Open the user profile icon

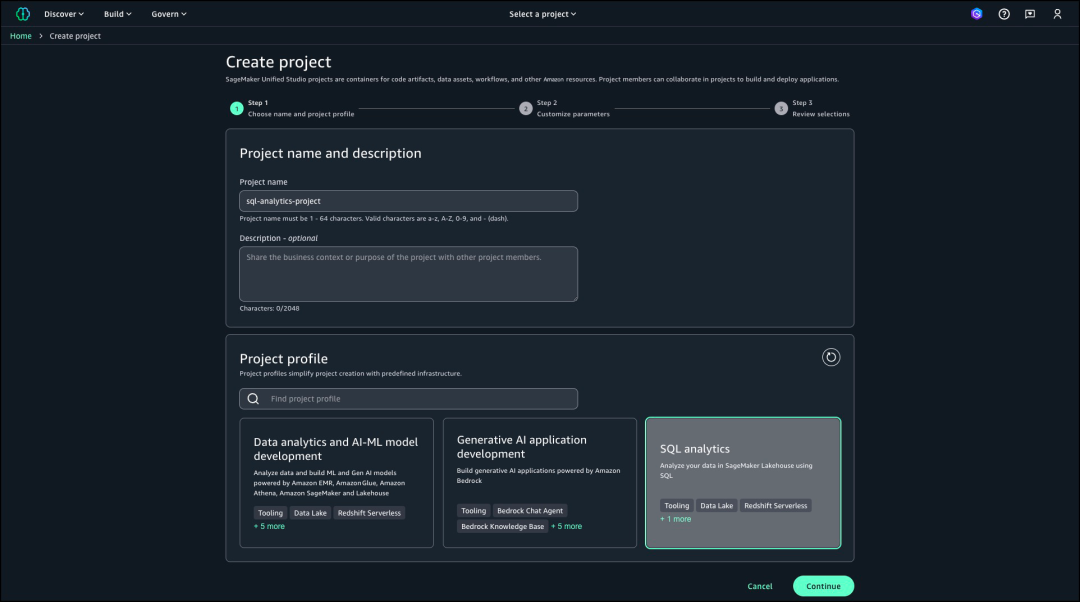tap(1057, 14)
